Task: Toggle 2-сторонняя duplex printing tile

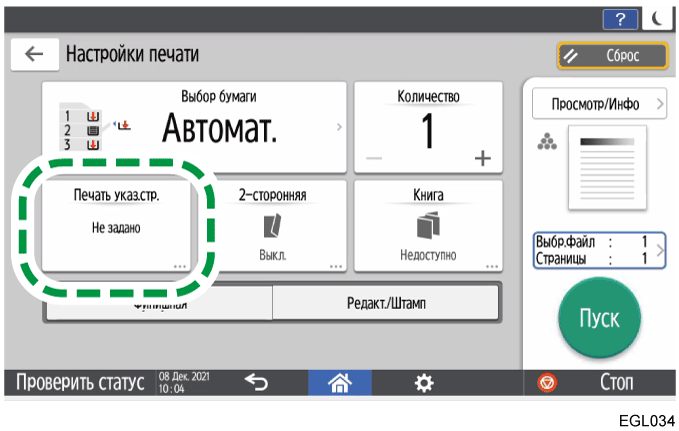Action: point(272,225)
